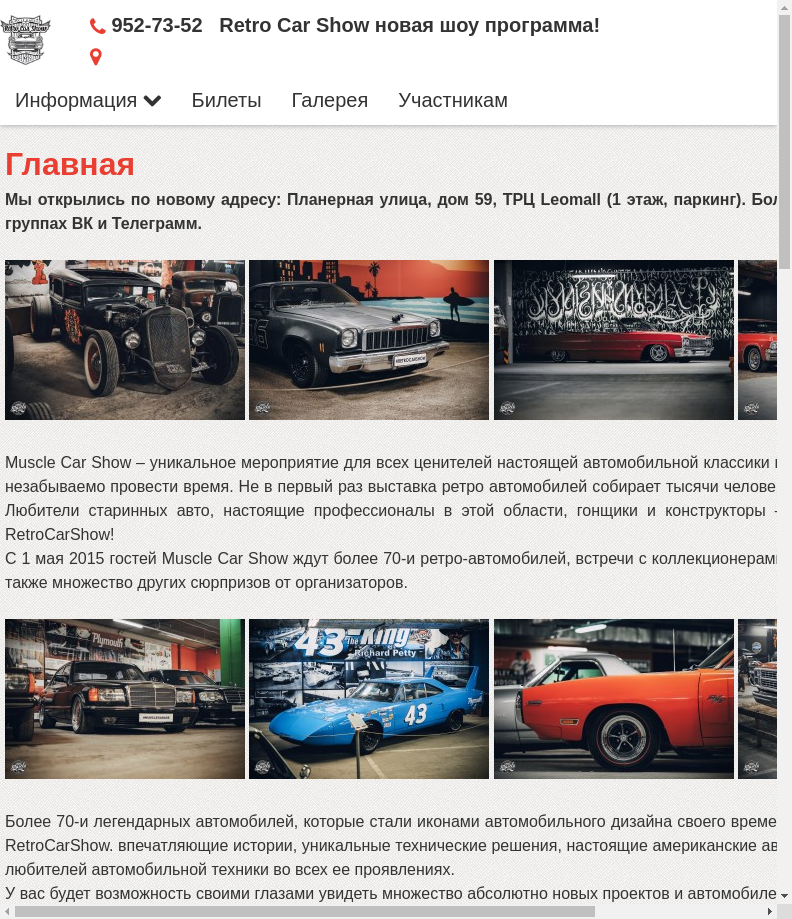Click the vertical scrollbar down arrow

point(784,895)
